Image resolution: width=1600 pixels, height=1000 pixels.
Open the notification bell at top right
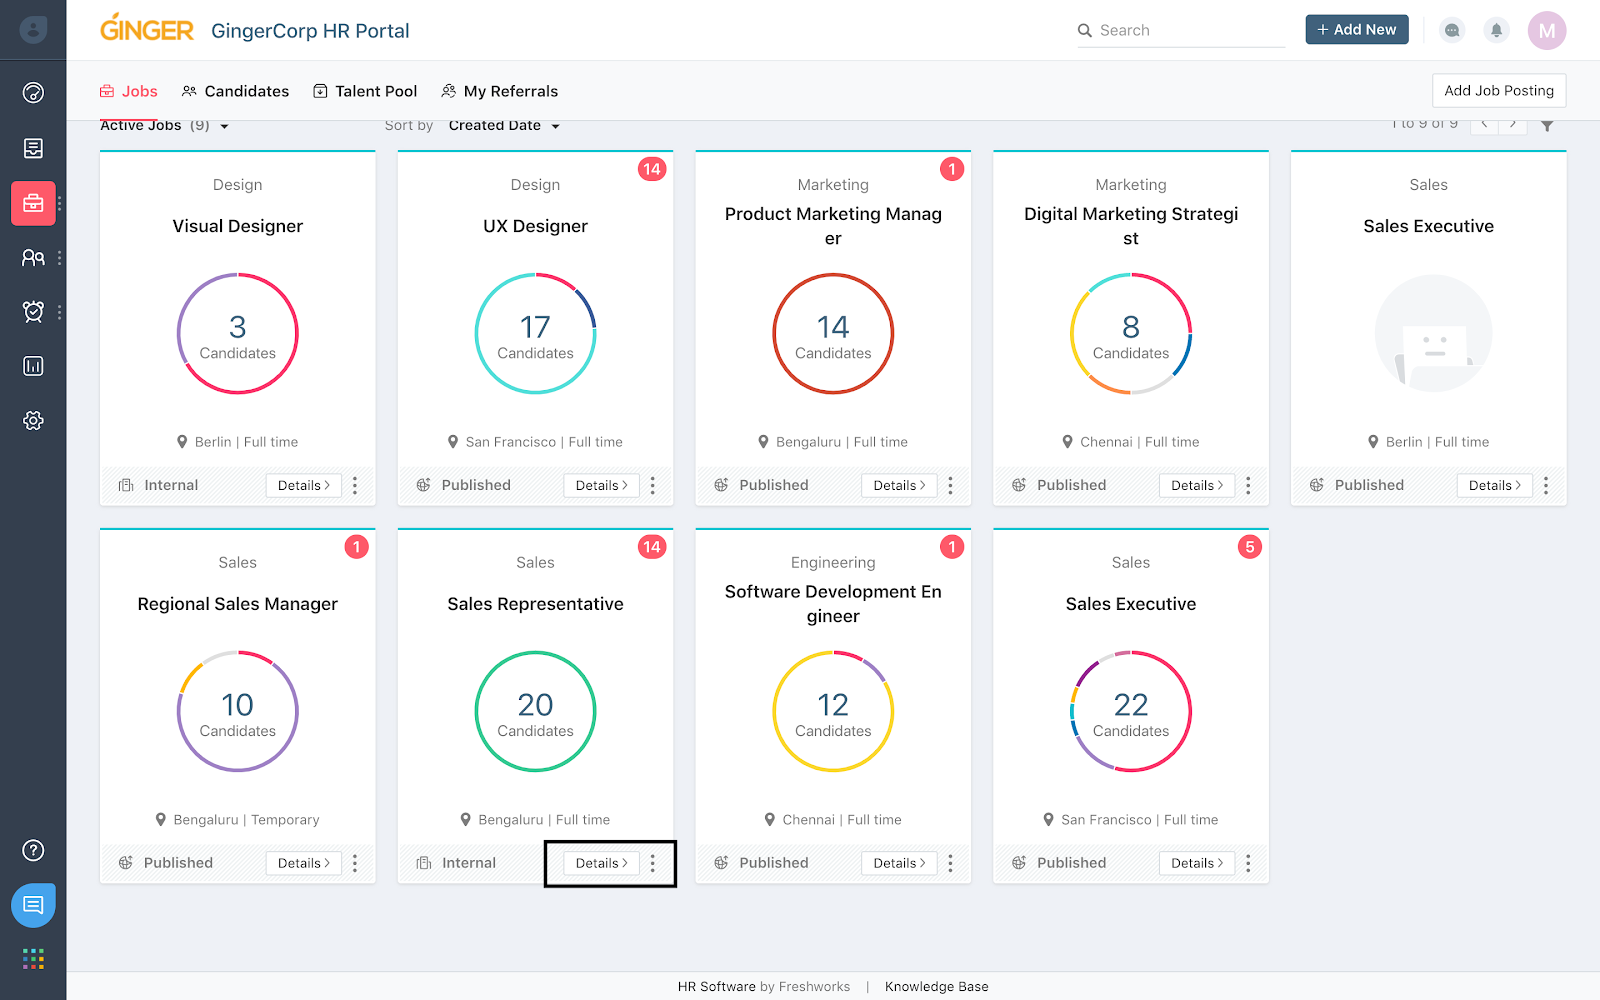(x=1496, y=30)
